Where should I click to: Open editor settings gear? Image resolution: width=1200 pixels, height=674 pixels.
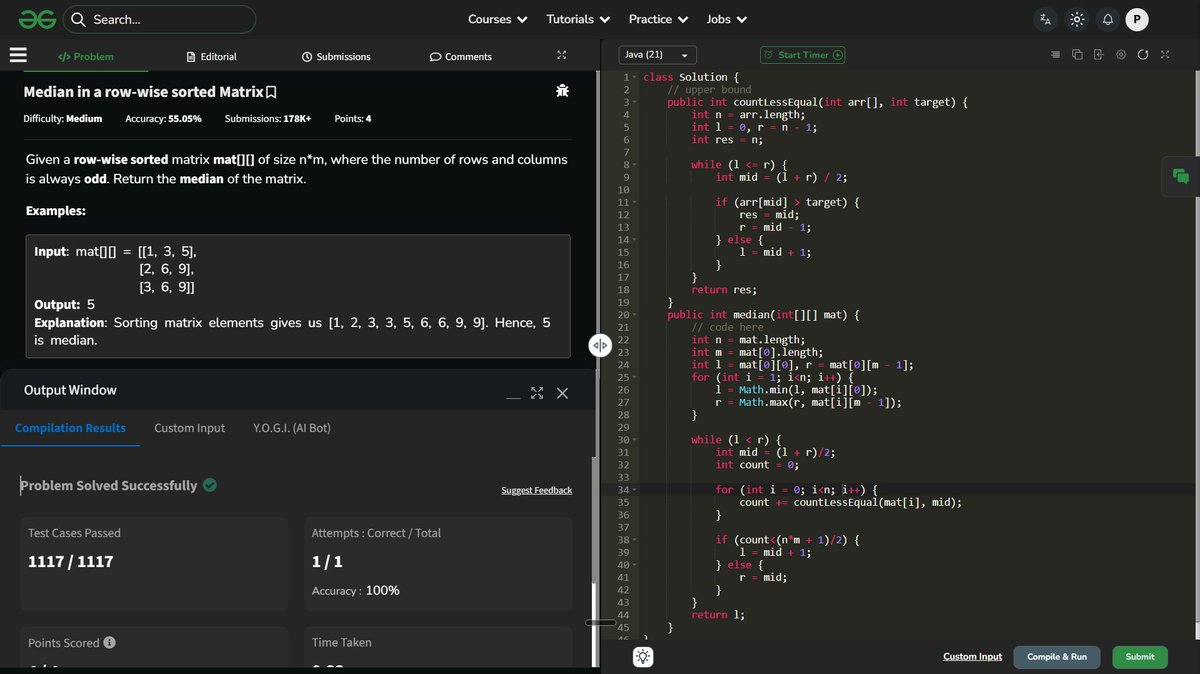[1121, 55]
